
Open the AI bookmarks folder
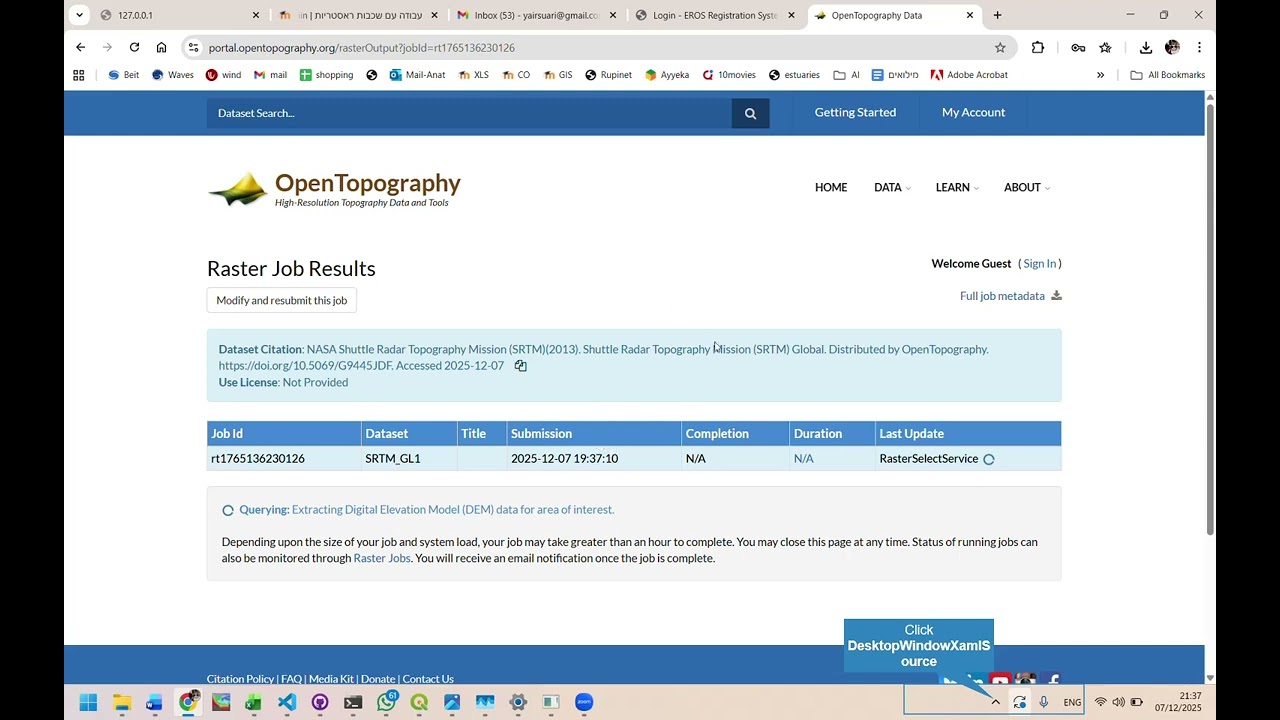point(846,75)
